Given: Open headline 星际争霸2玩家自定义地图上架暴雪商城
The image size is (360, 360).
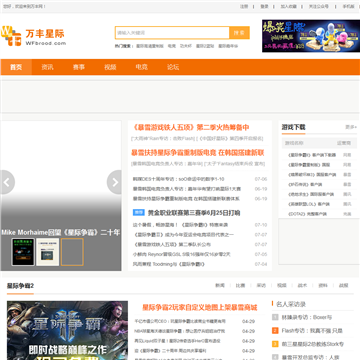Looking at the screenshot, I should 200,307.
